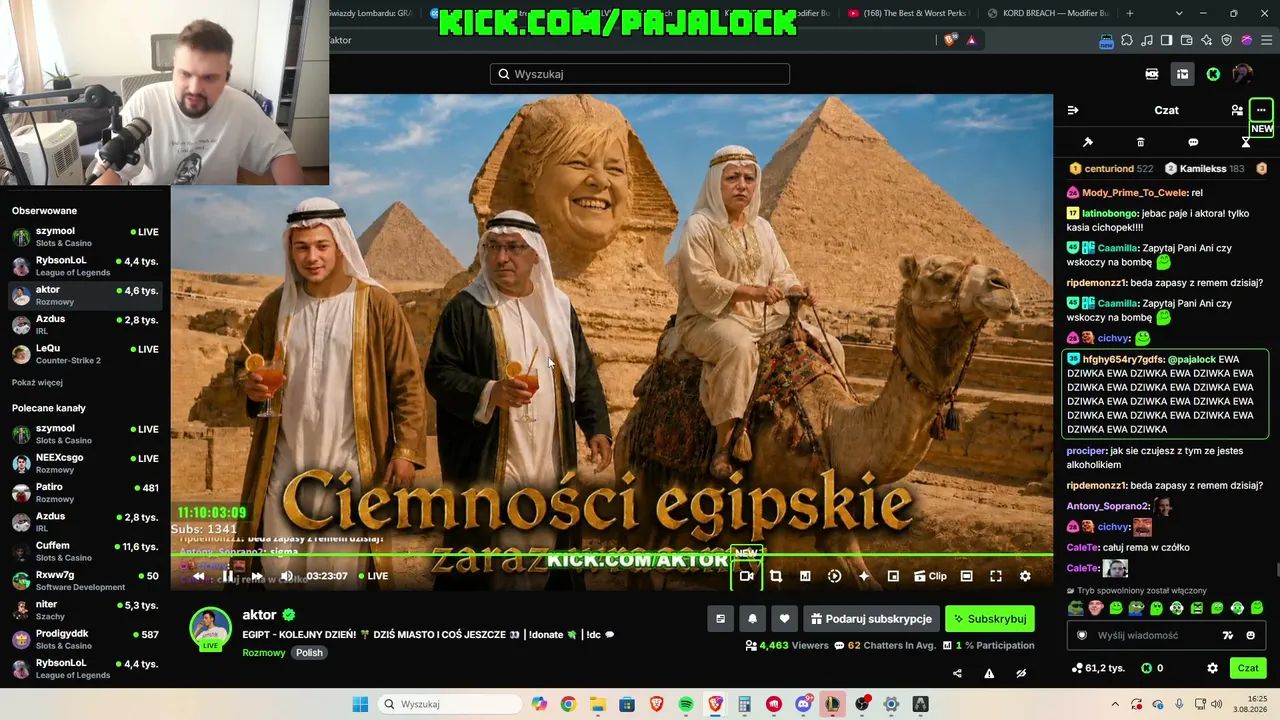Click the MOK icon in Kick header
The height and width of the screenshot is (720, 1280).
[x=1152, y=74]
